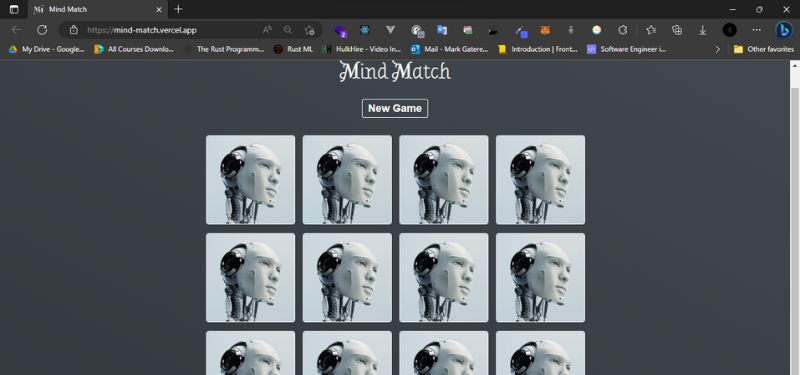Open the MetaMask fox extension

545,30
